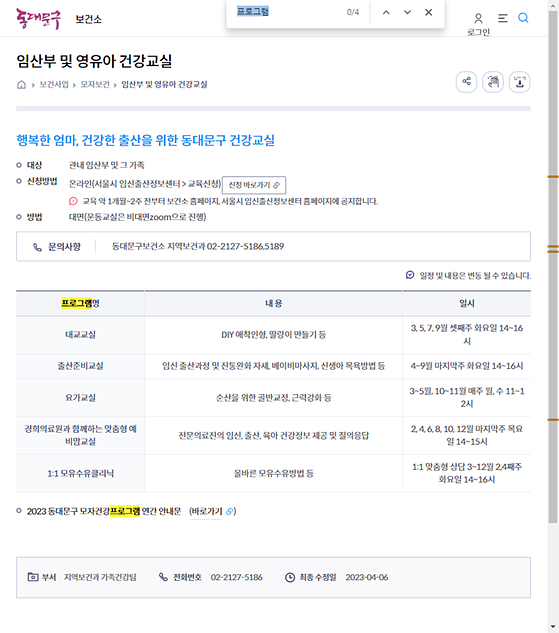Close the find-in-page bar
559x633 pixels.
pos(429,13)
